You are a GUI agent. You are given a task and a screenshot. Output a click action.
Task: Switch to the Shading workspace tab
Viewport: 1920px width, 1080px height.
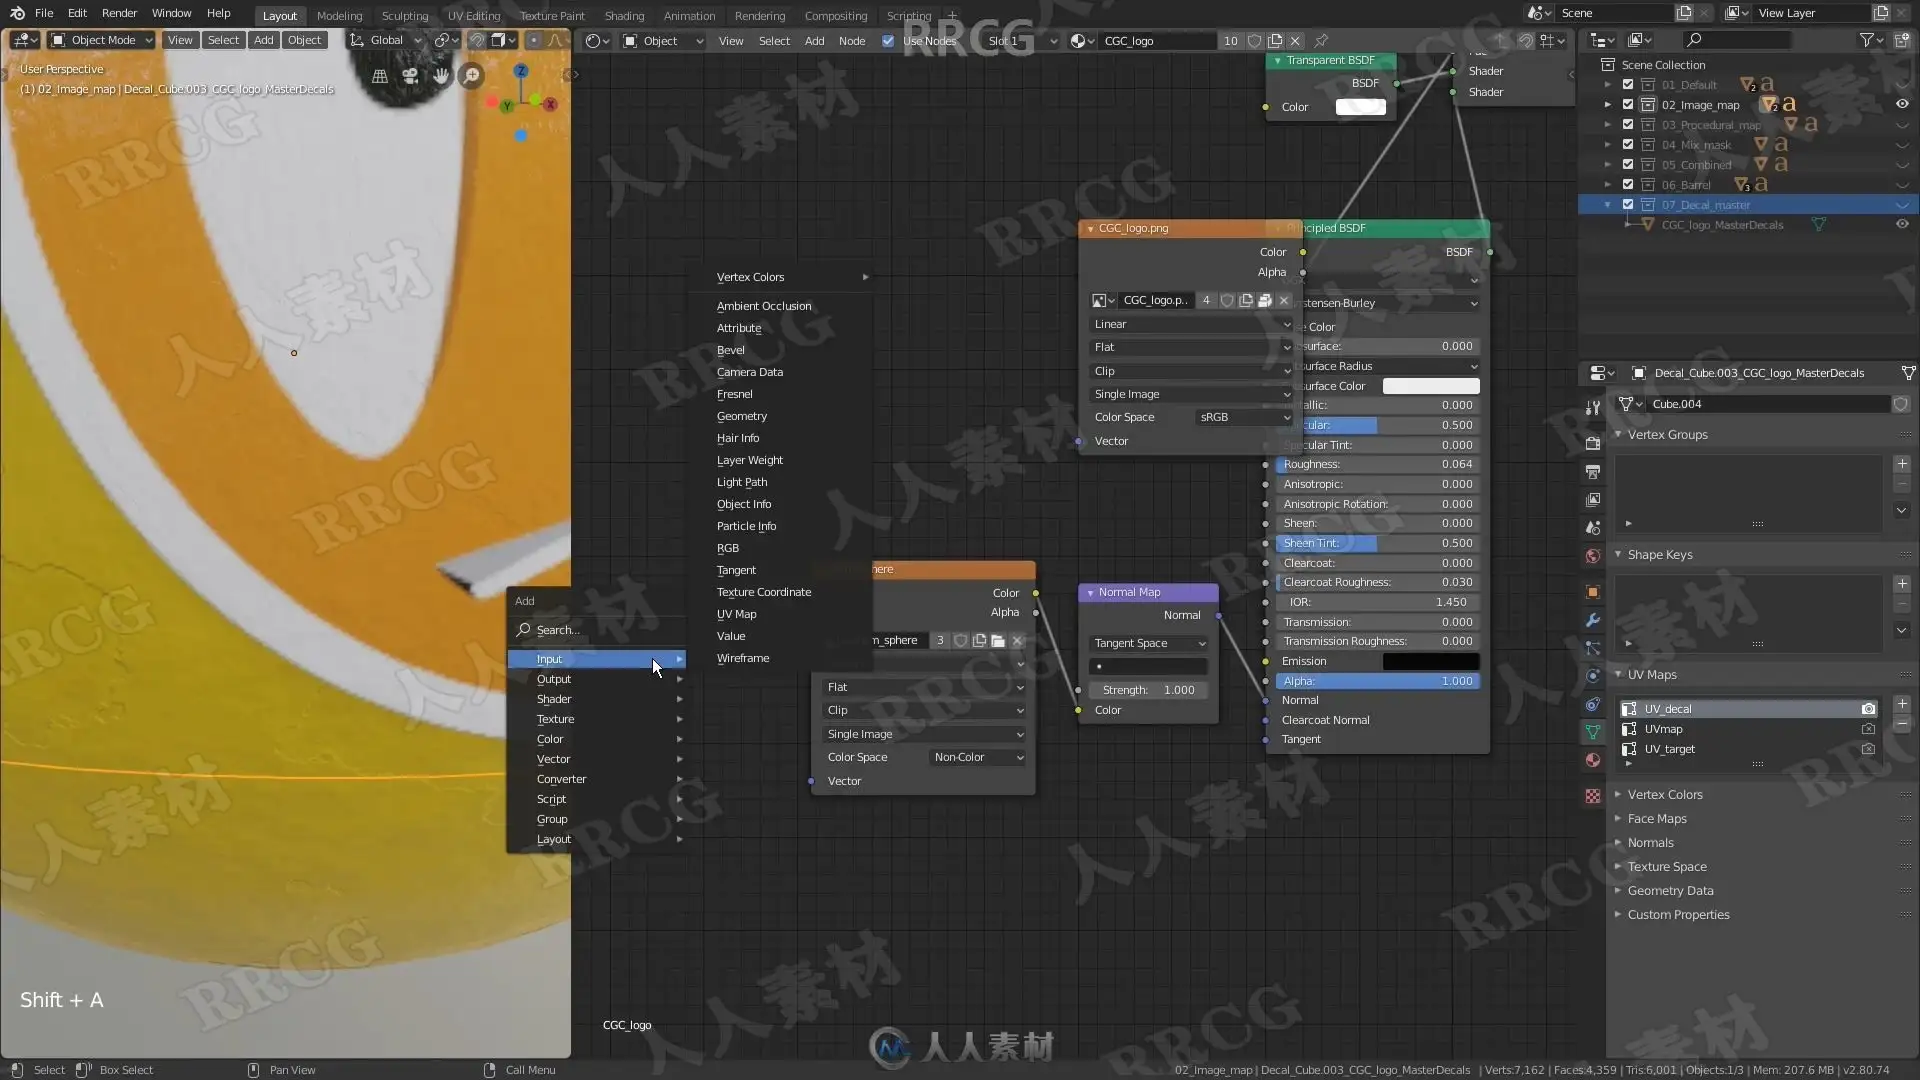coord(624,15)
